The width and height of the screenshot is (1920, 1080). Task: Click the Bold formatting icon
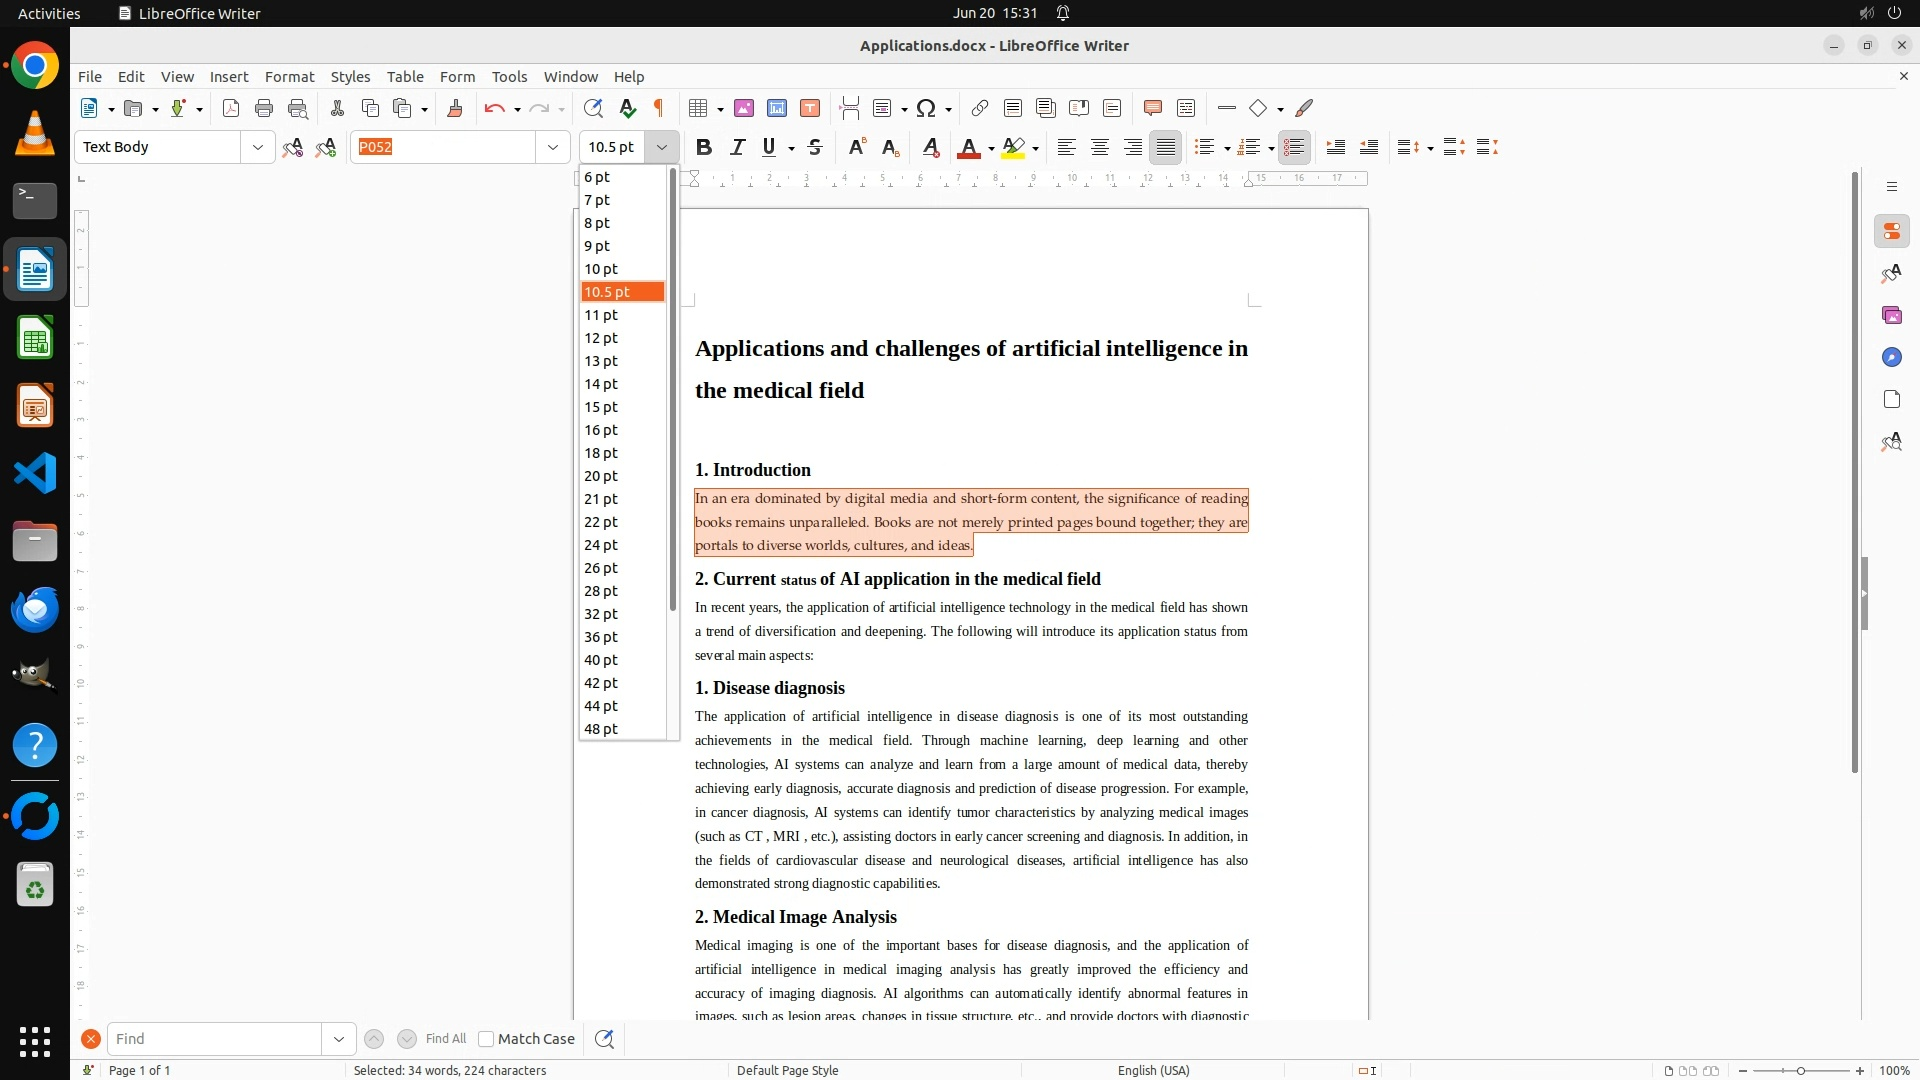(x=704, y=147)
